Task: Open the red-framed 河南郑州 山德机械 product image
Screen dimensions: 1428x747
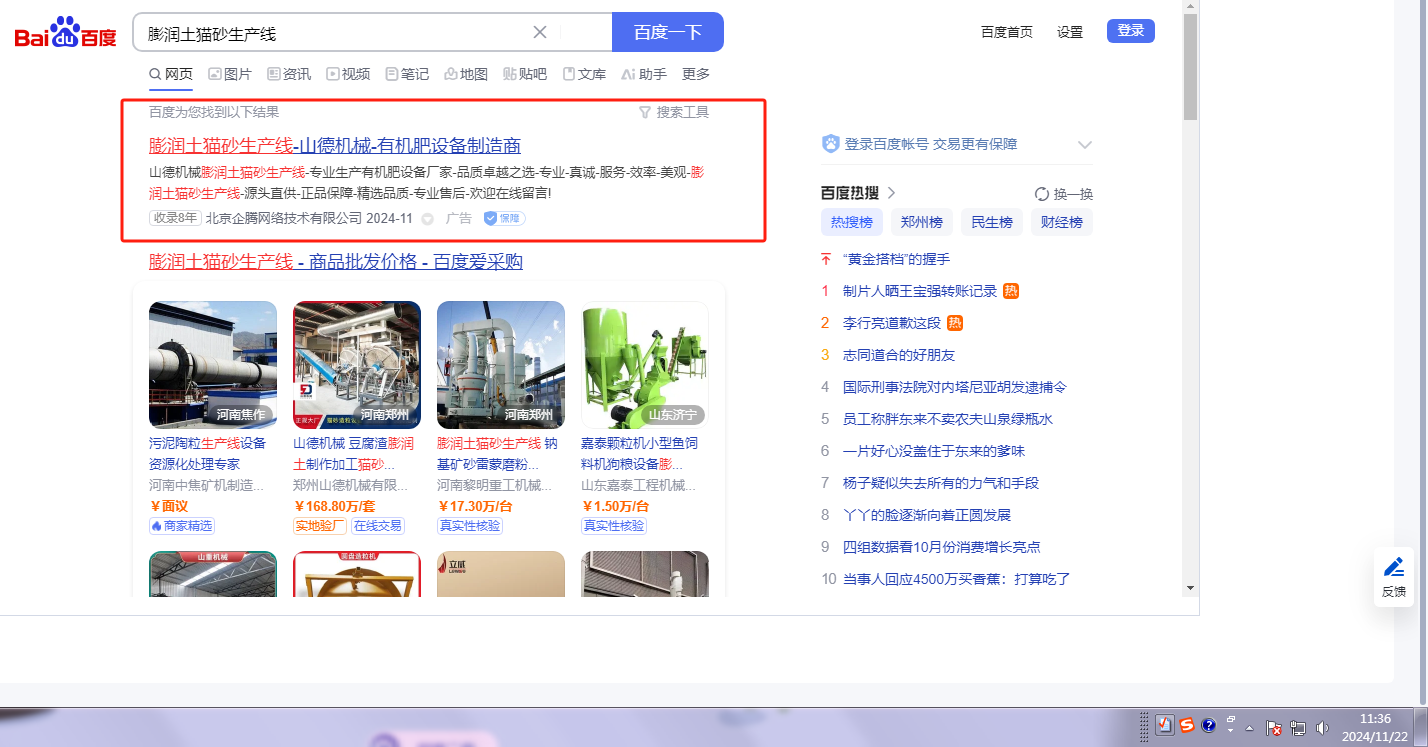Action: pos(357,365)
